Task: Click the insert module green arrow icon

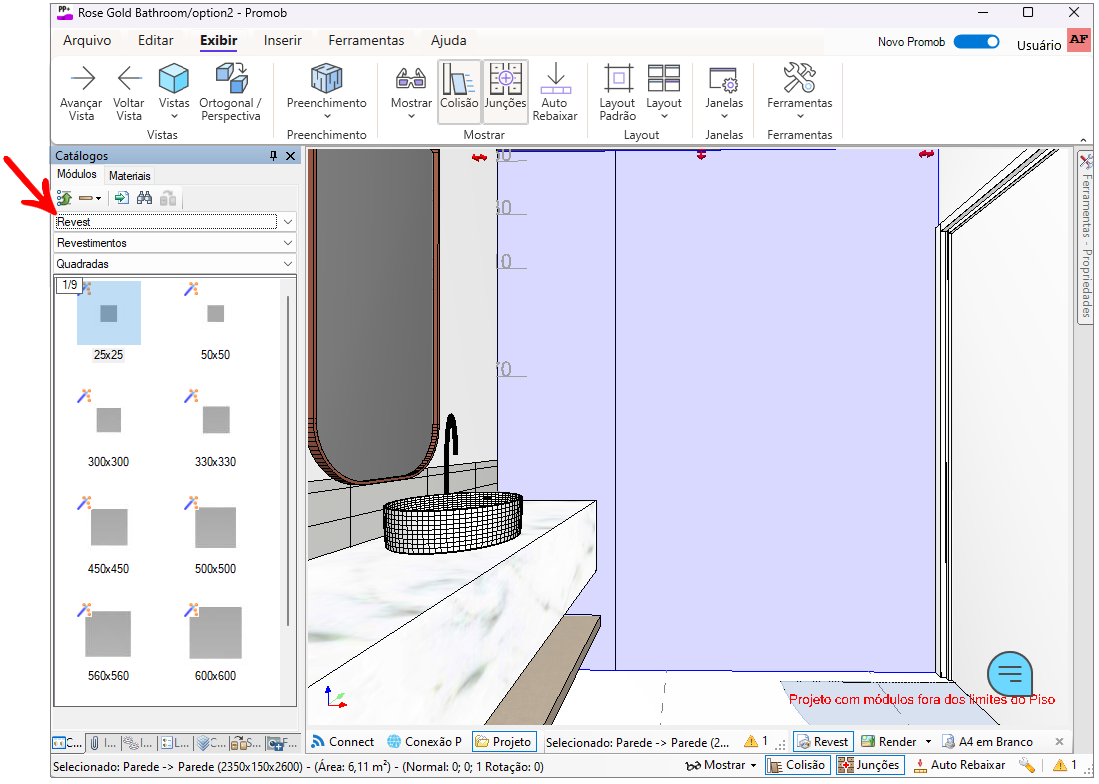Action: tap(121, 198)
